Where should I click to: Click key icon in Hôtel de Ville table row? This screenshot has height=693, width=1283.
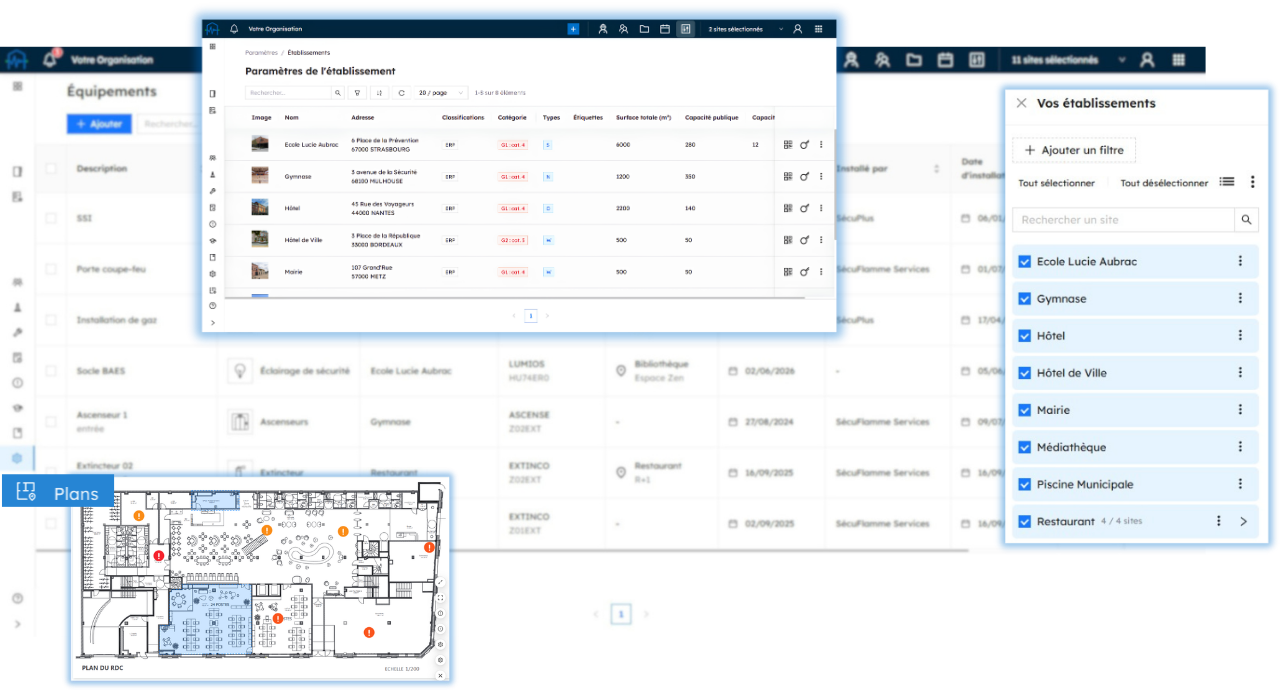(x=805, y=240)
